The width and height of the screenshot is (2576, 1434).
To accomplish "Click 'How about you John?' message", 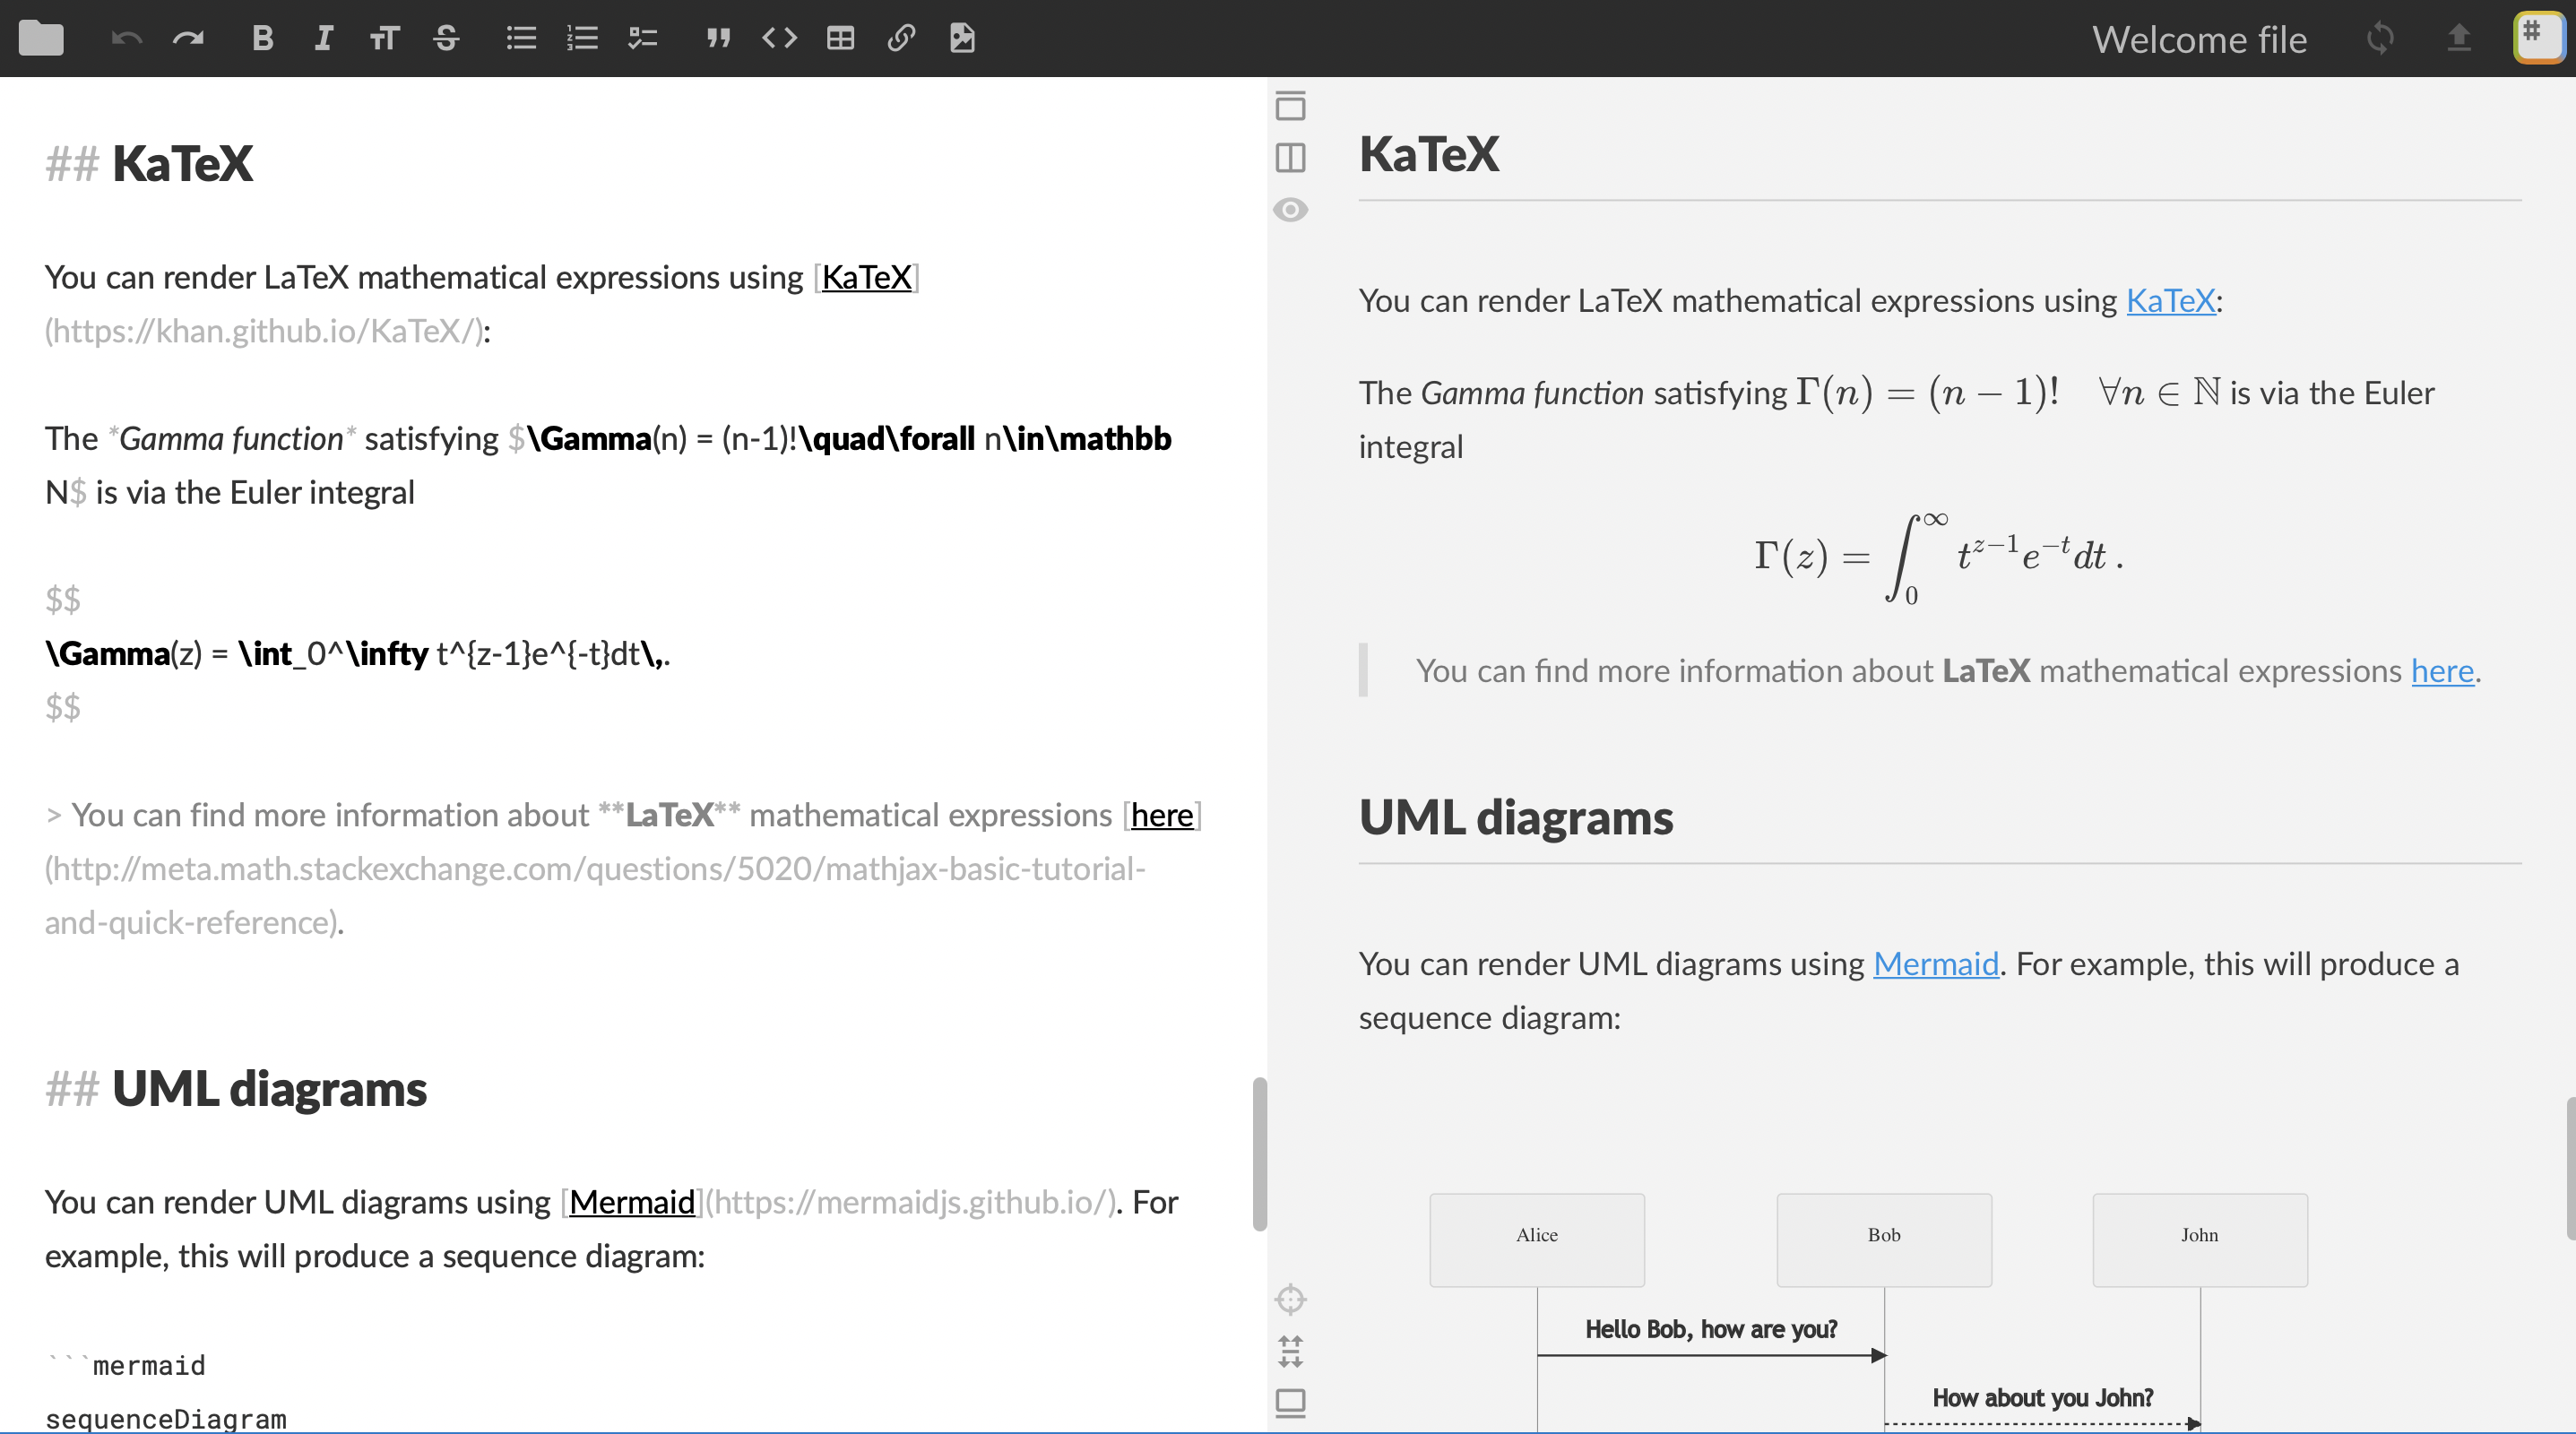I will [2042, 1398].
